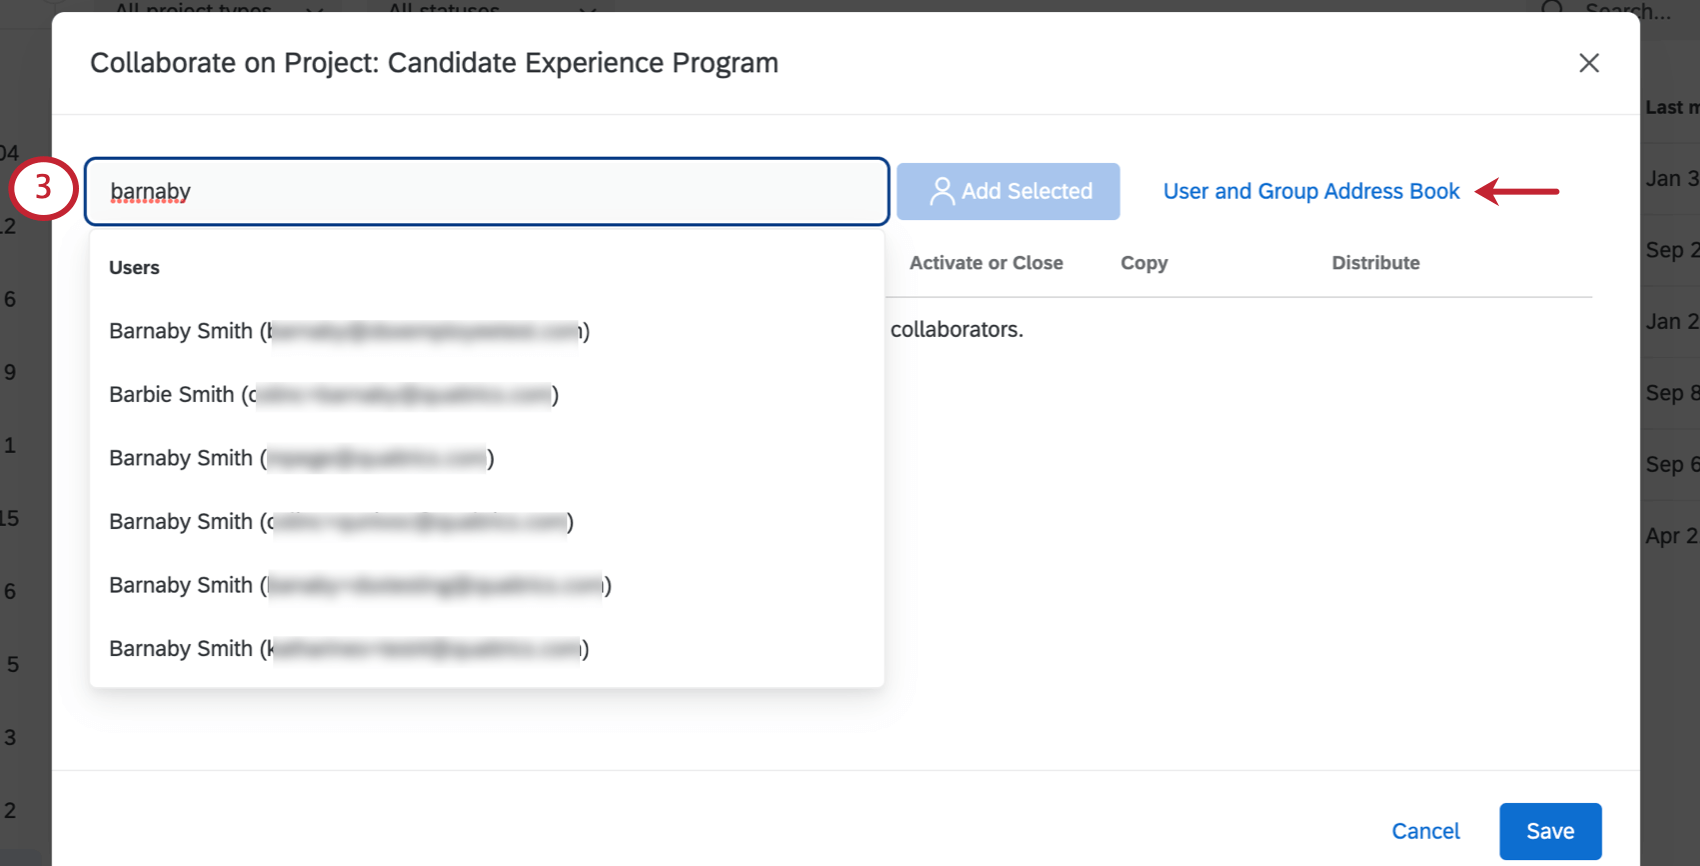Select the last Barnaby Smith in the list
The height and width of the screenshot is (866, 1700).
pos(348,648)
